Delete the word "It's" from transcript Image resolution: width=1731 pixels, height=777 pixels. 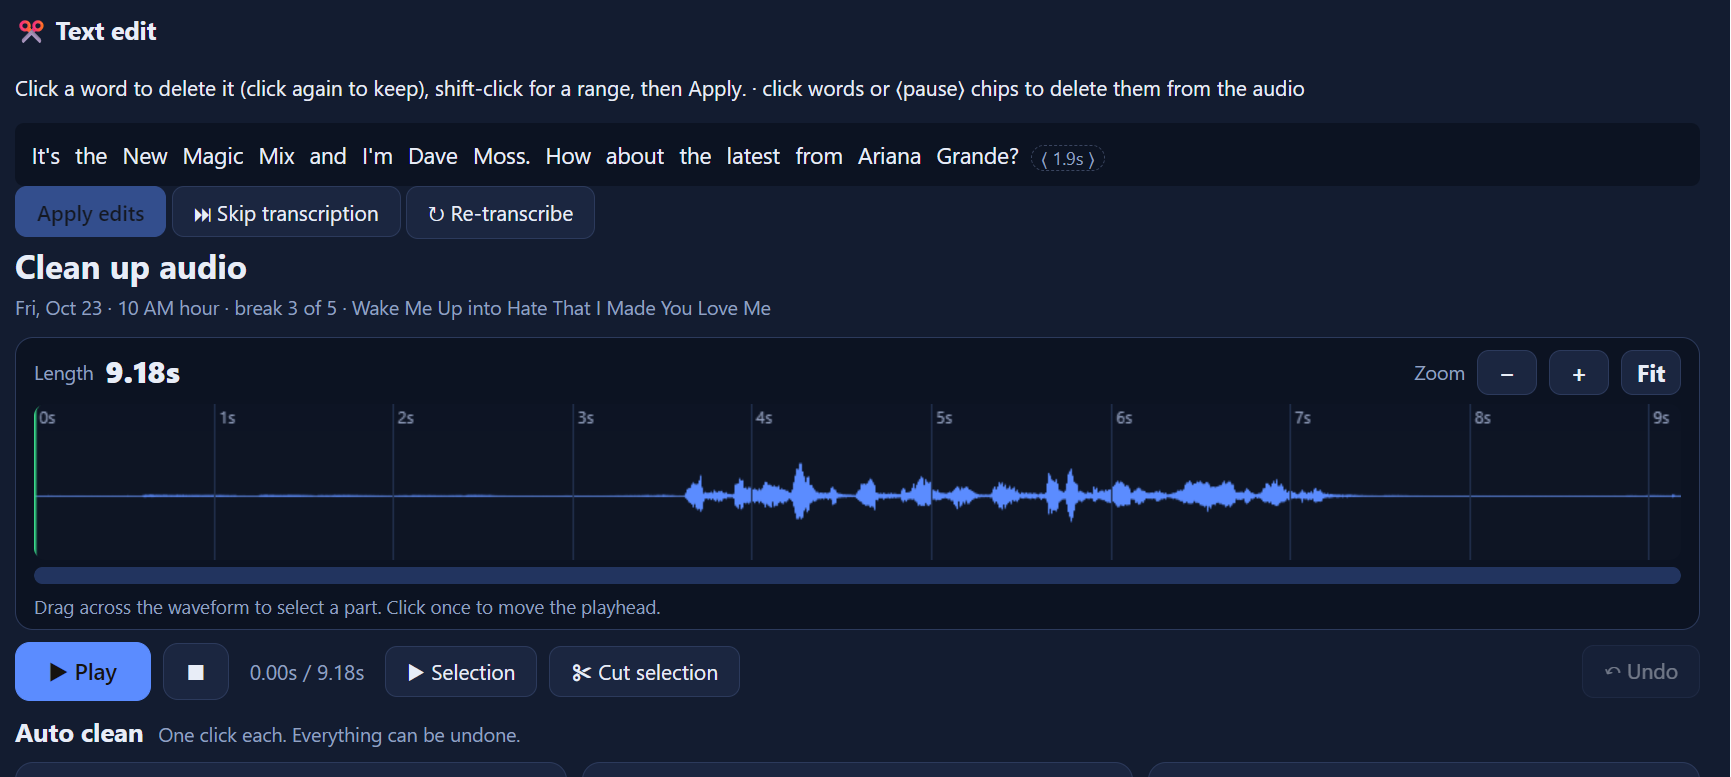tap(46, 157)
